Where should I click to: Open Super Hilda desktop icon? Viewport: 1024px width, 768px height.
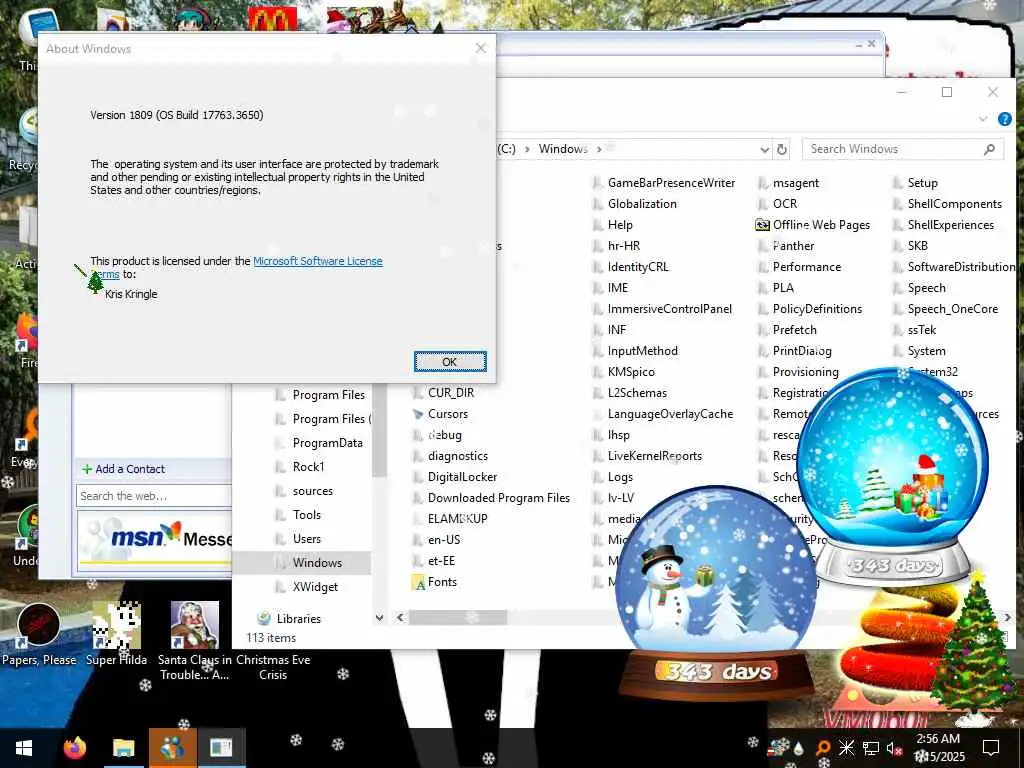point(116,635)
